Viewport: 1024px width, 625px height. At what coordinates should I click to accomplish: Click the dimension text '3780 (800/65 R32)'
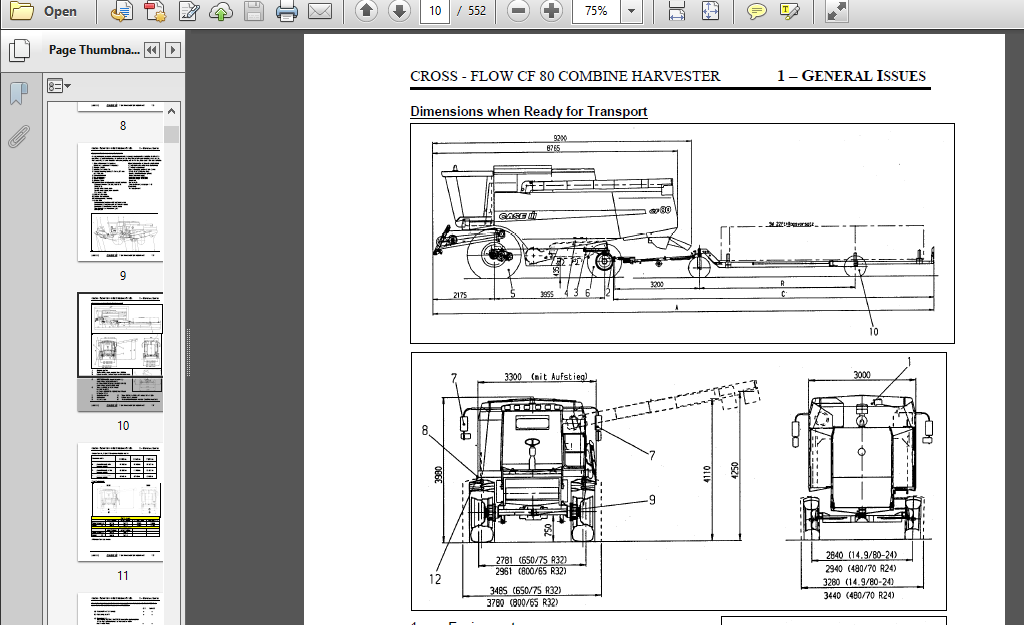point(522,603)
